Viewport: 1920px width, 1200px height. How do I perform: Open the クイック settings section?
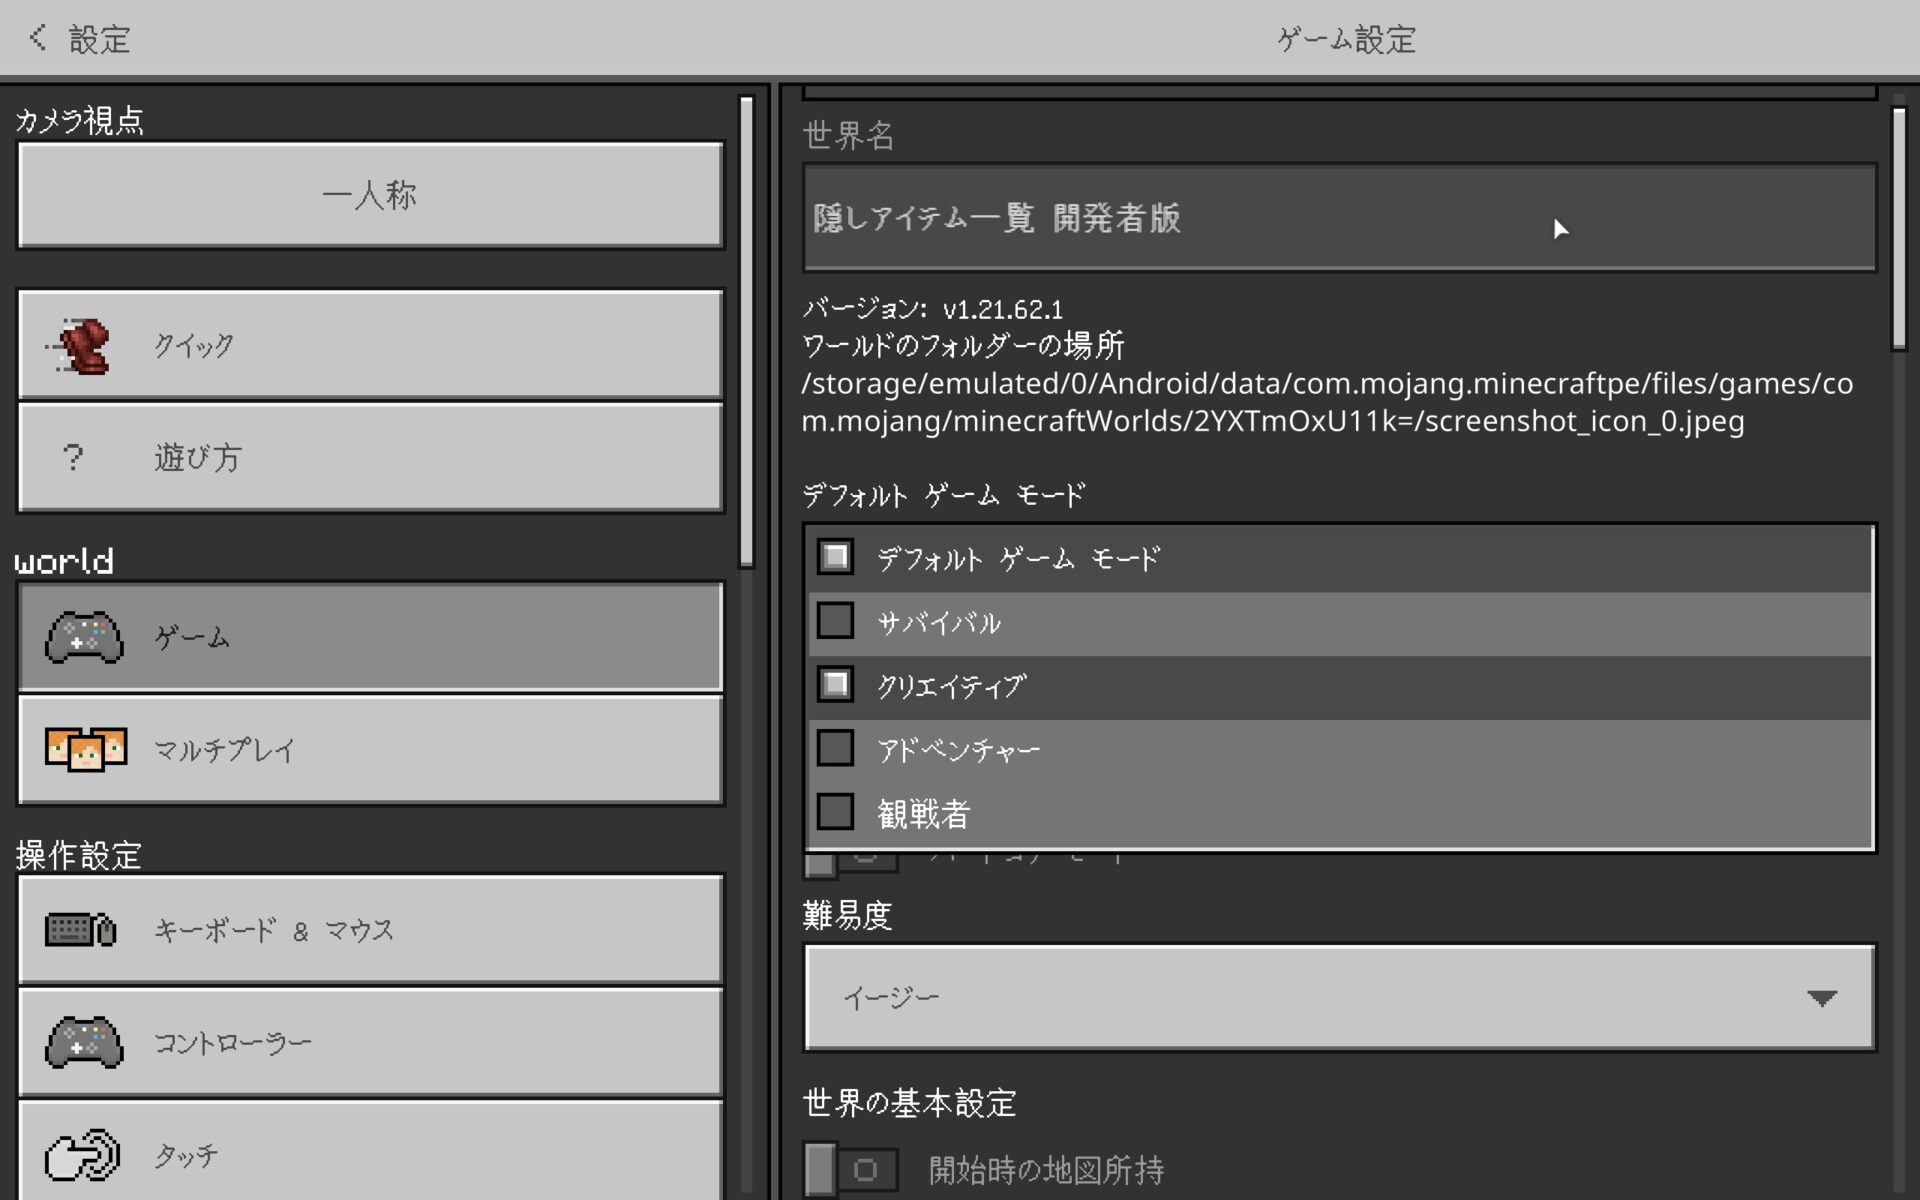pyautogui.click(x=370, y=345)
